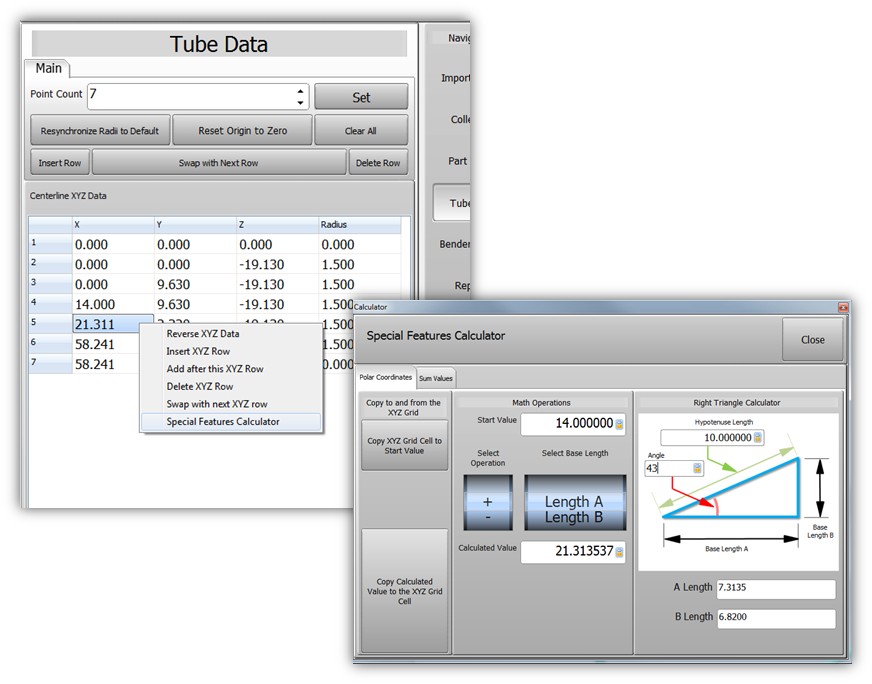The height and width of the screenshot is (684, 872).
Task: Open keypad icon in Hypotenuse Length field
Action: (x=758, y=438)
